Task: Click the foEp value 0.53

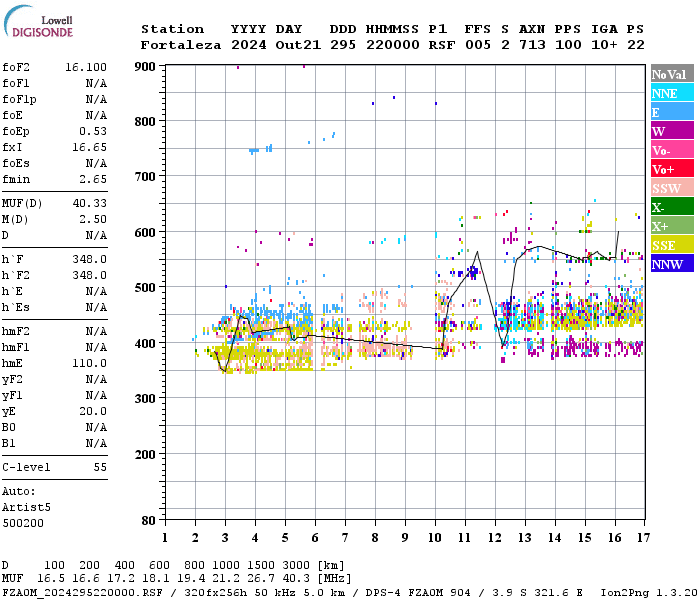Action: [x=93, y=131]
